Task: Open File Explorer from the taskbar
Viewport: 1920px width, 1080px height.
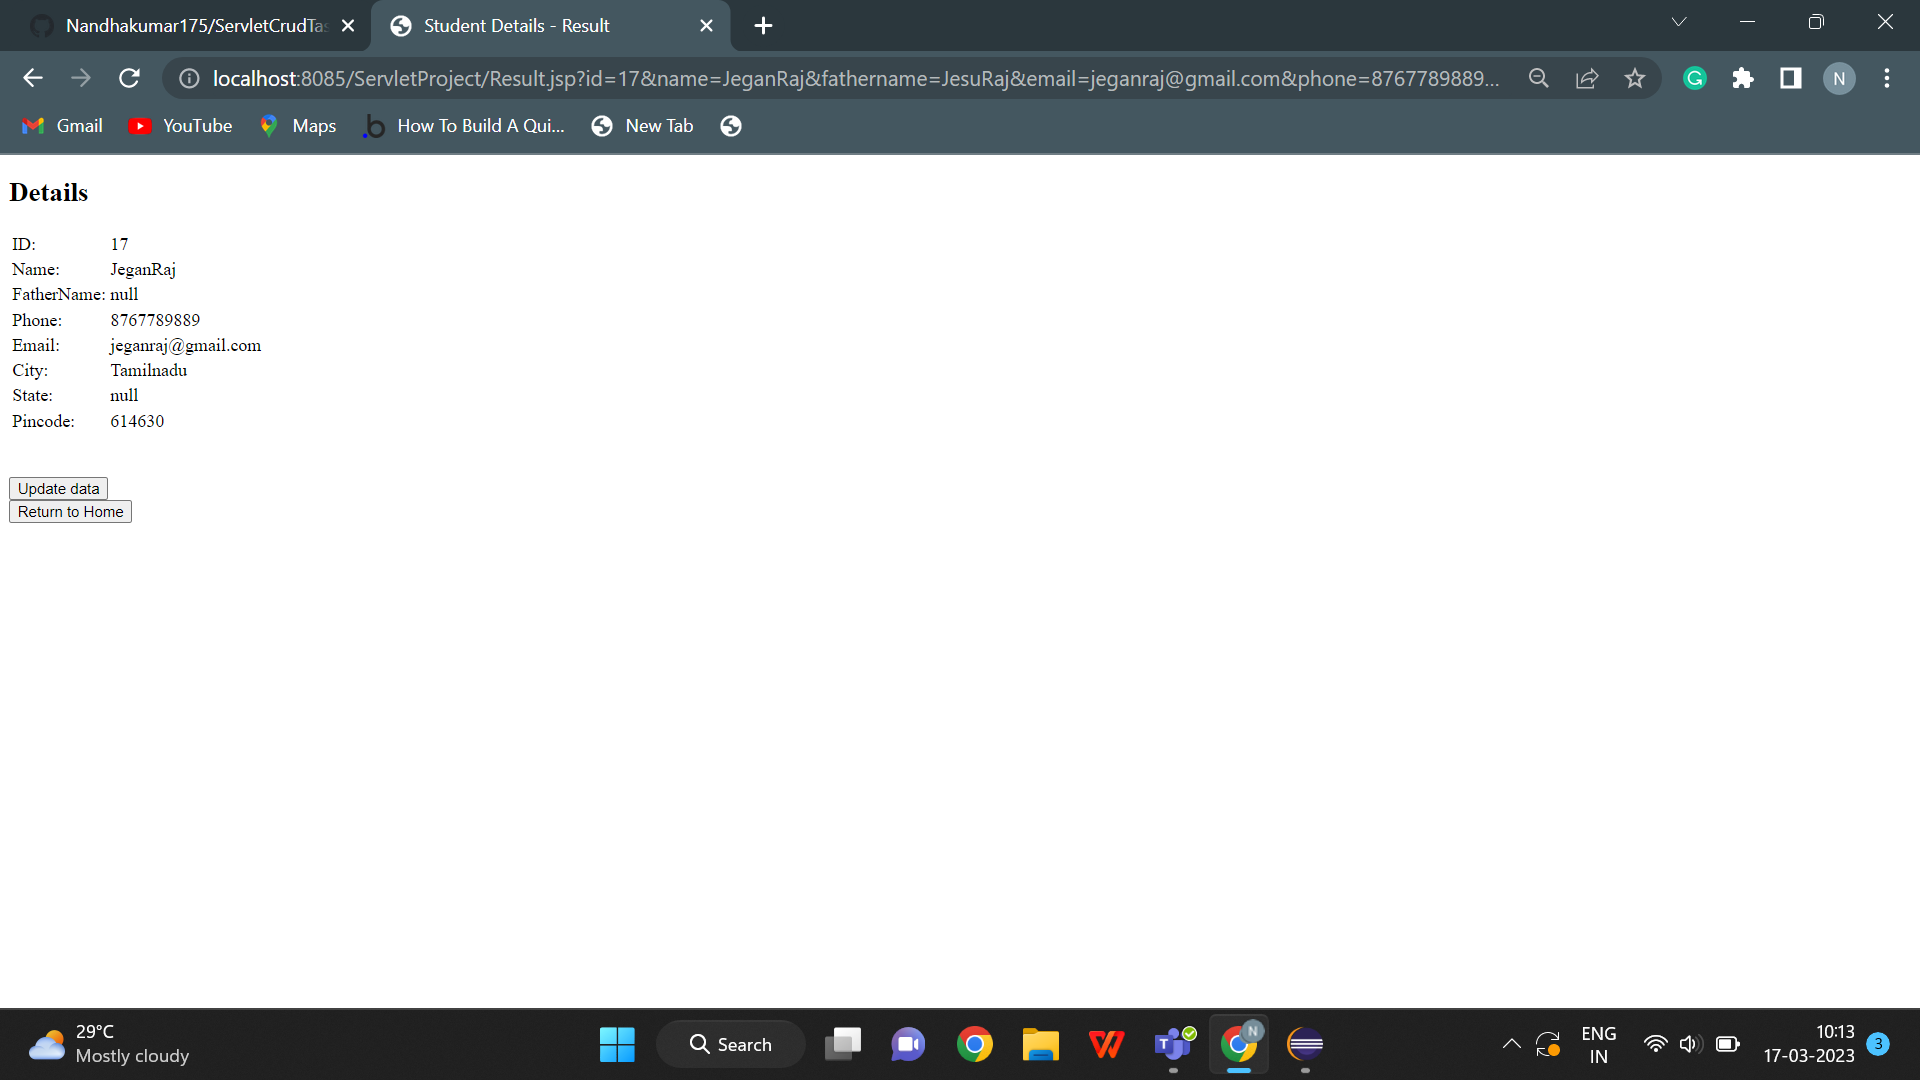Action: [x=1040, y=1044]
